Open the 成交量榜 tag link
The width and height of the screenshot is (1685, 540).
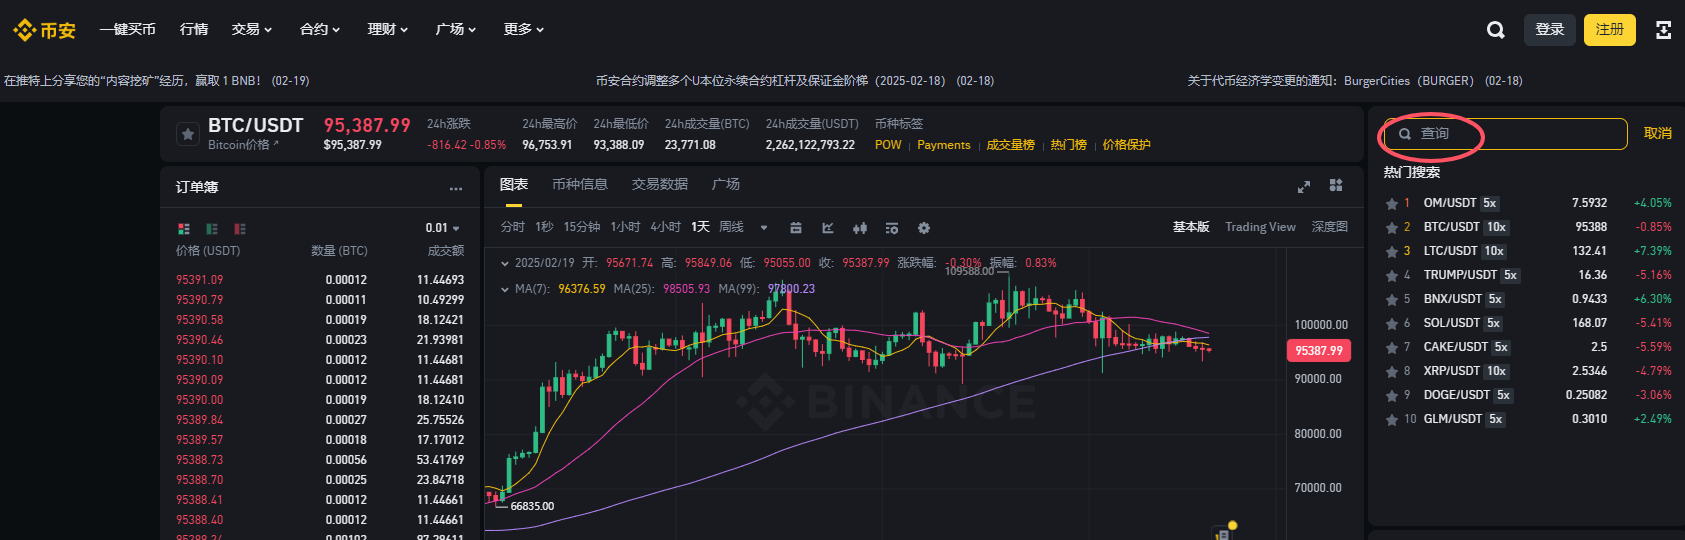click(1011, 145)
